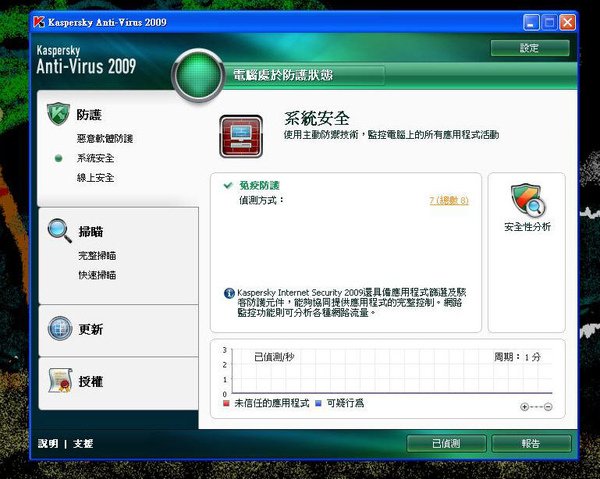
Task: Click the green shield 防護 icon
Action: 58,114
